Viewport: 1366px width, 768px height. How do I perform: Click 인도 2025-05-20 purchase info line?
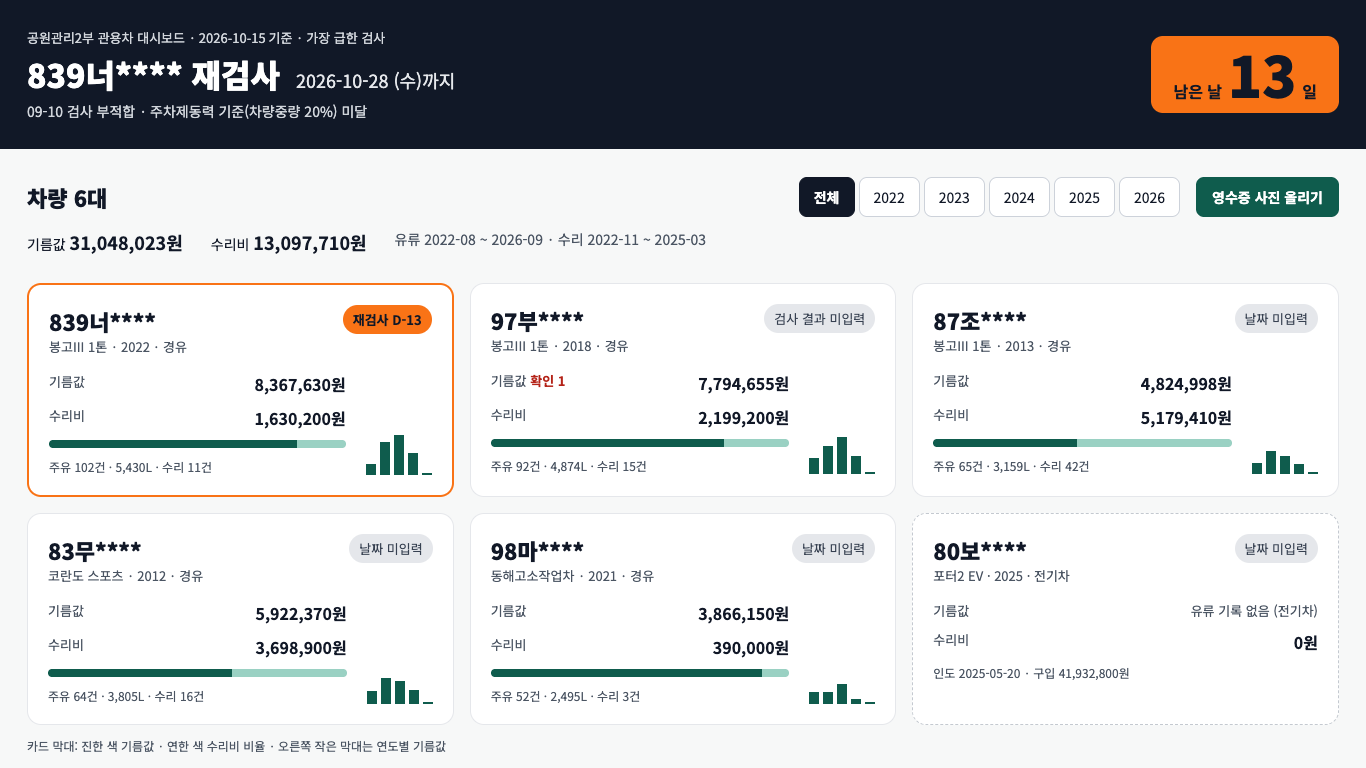click(x=1031, y=674)
